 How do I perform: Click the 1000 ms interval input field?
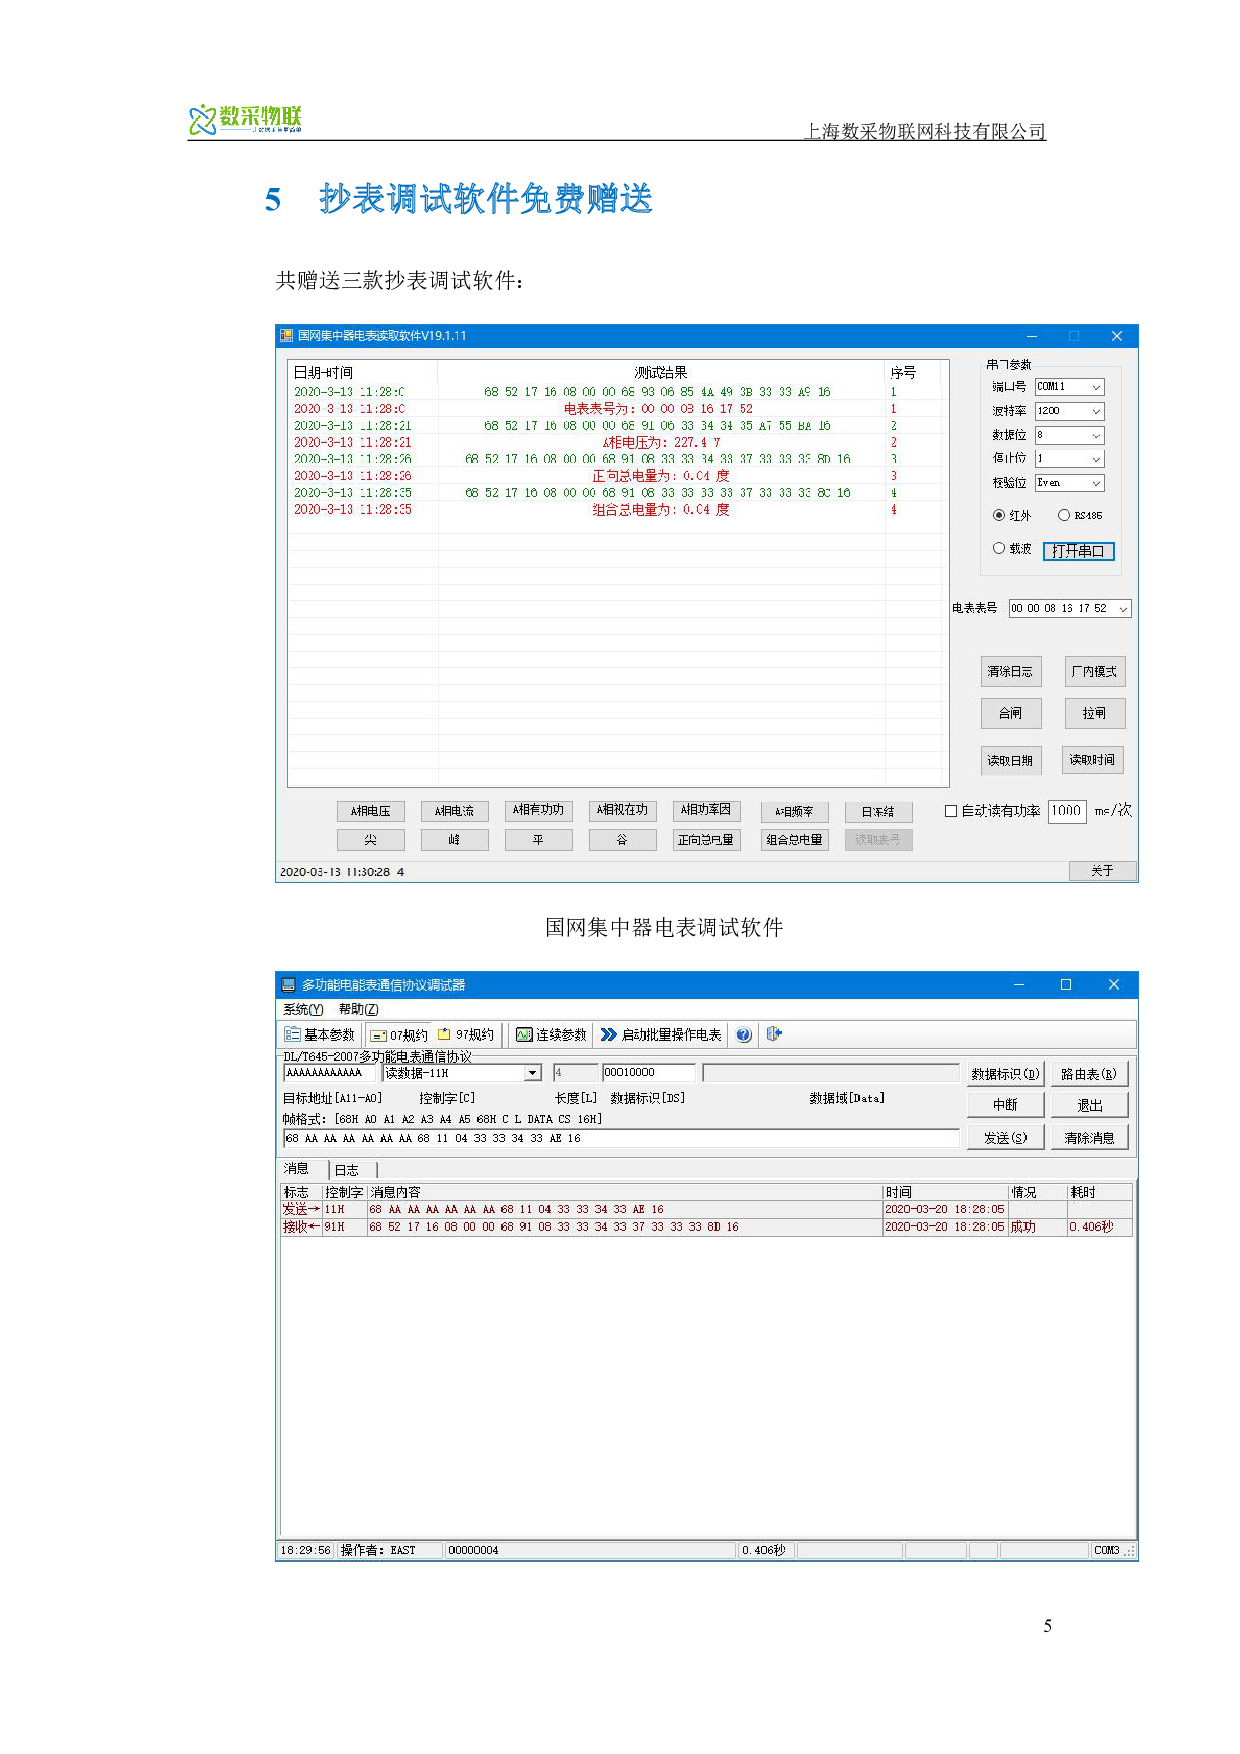tap(1067, 811)
